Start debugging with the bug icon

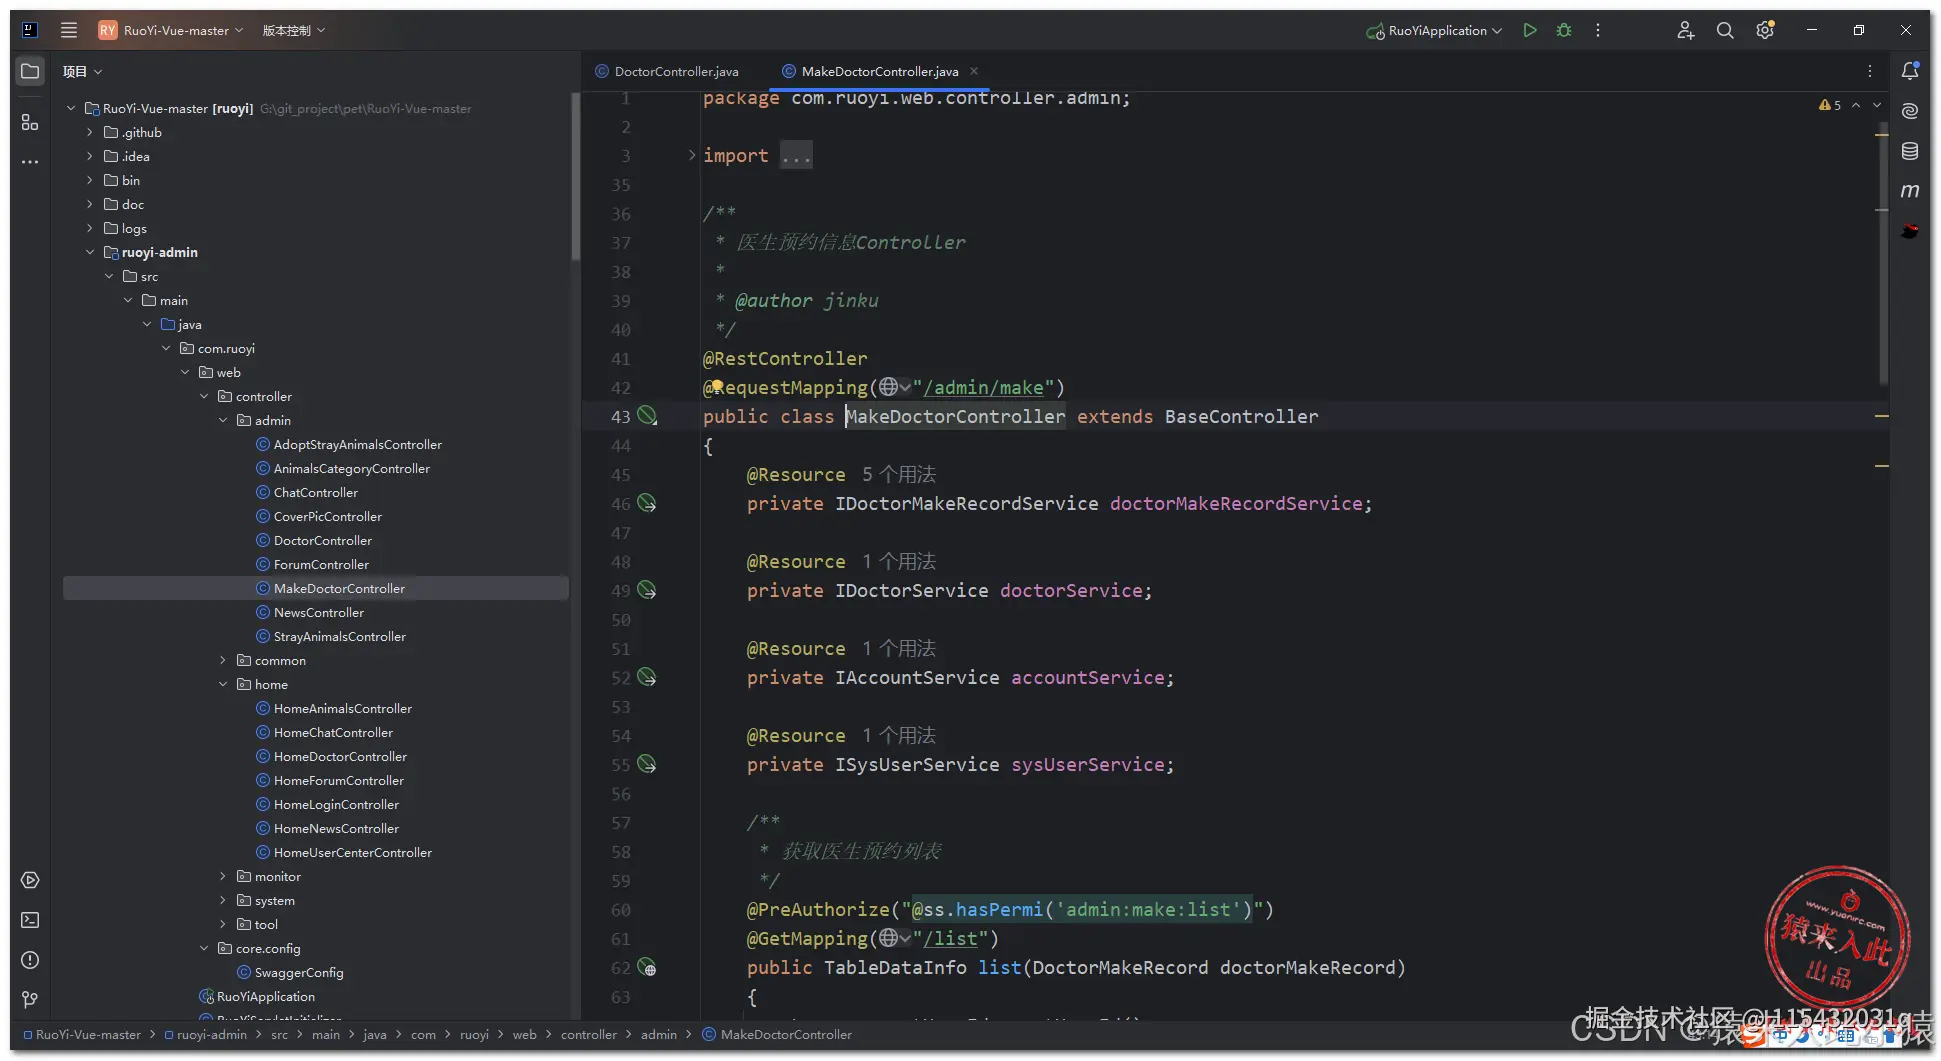[x=1564, y=30]
